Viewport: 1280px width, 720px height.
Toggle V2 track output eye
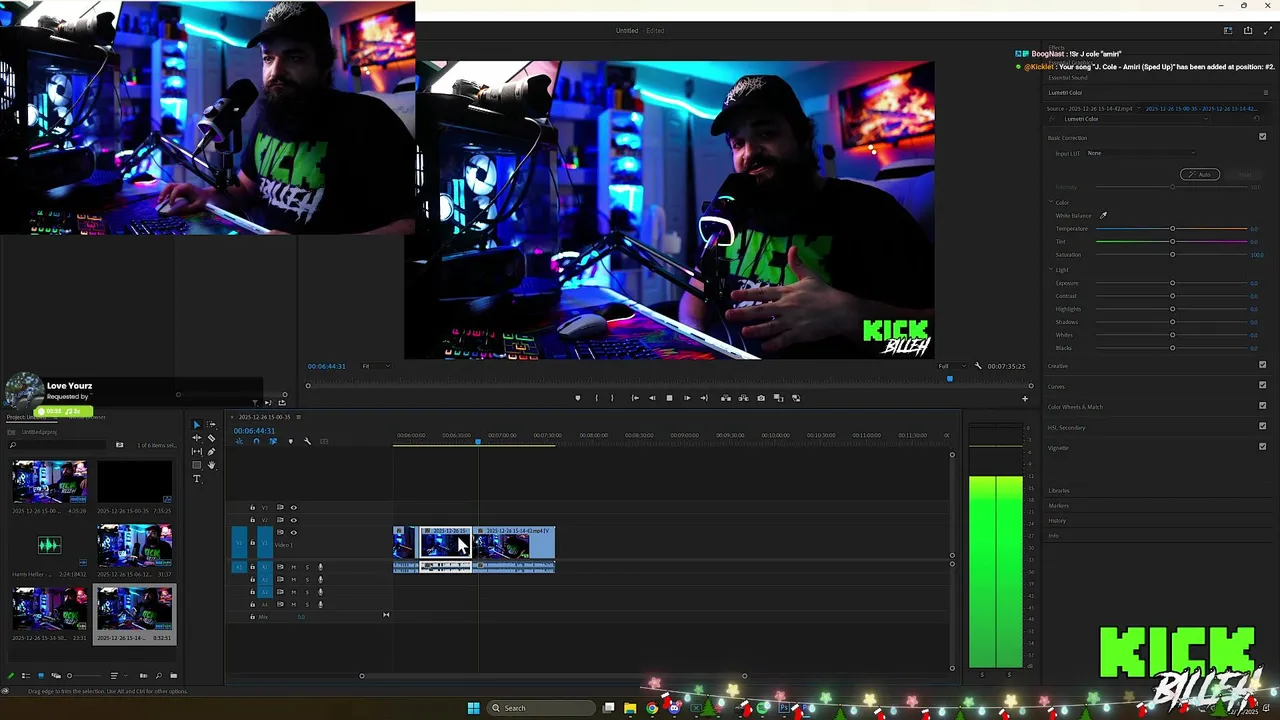coord(293,520)
